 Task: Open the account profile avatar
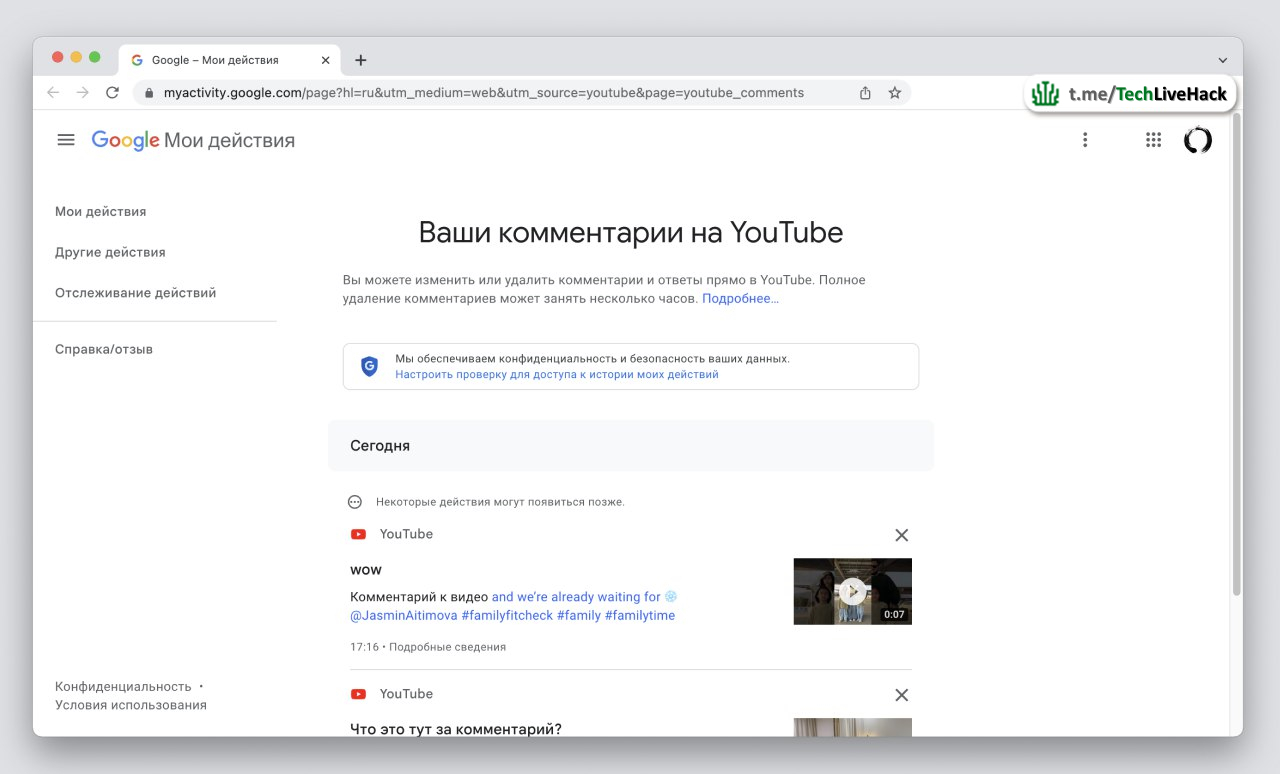point(1198,140)
